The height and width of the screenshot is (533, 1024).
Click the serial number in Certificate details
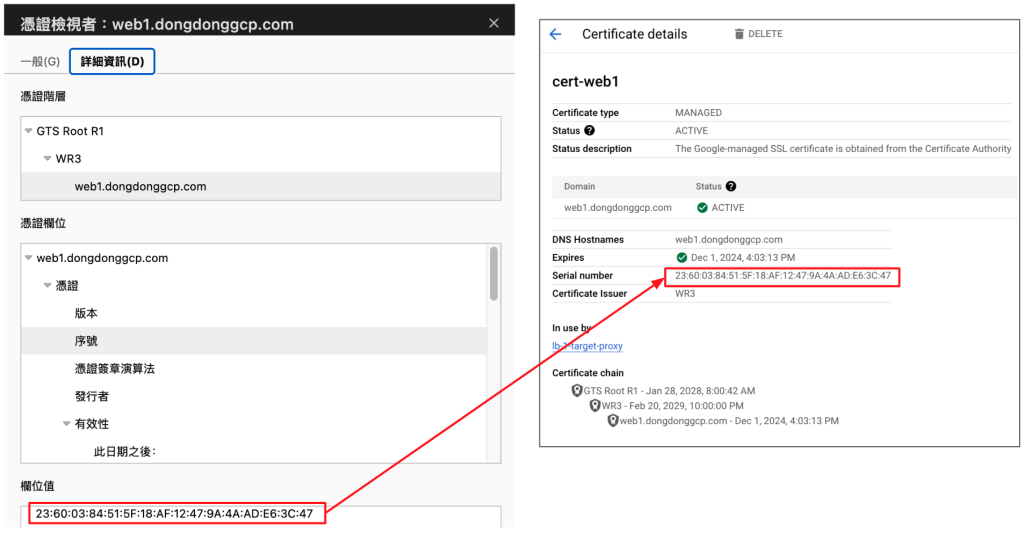click(x=782, y=276)
